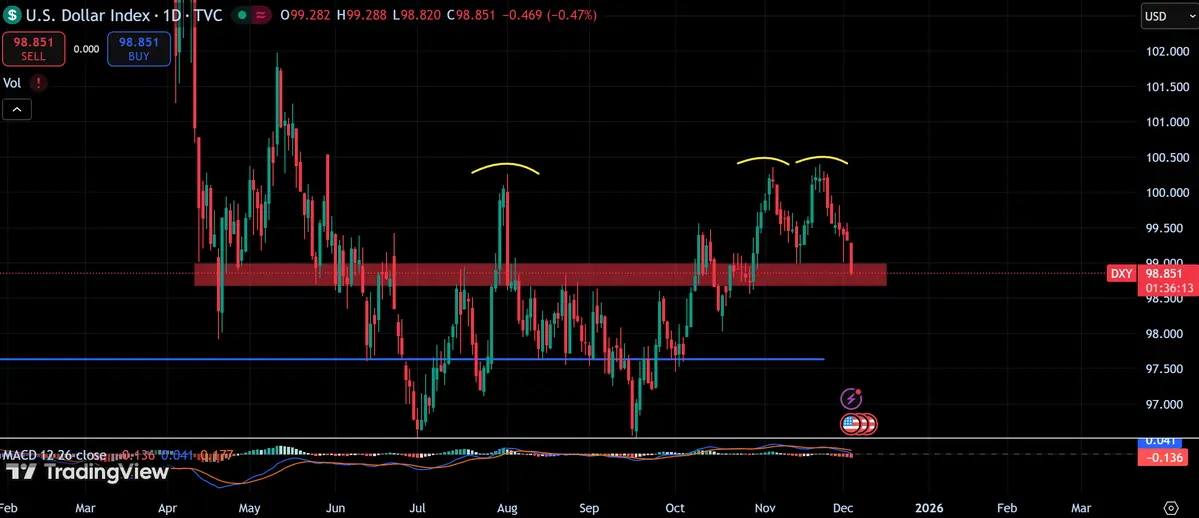Click the Sep label on time axis

click(589, 507)
